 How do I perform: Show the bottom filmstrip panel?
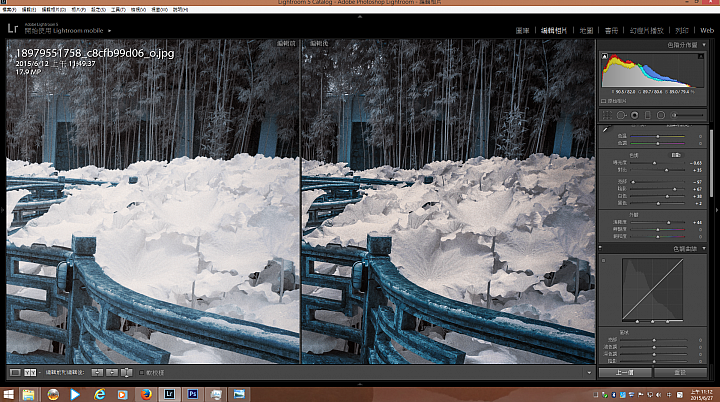pyautogui.click(x=360, y=384)
